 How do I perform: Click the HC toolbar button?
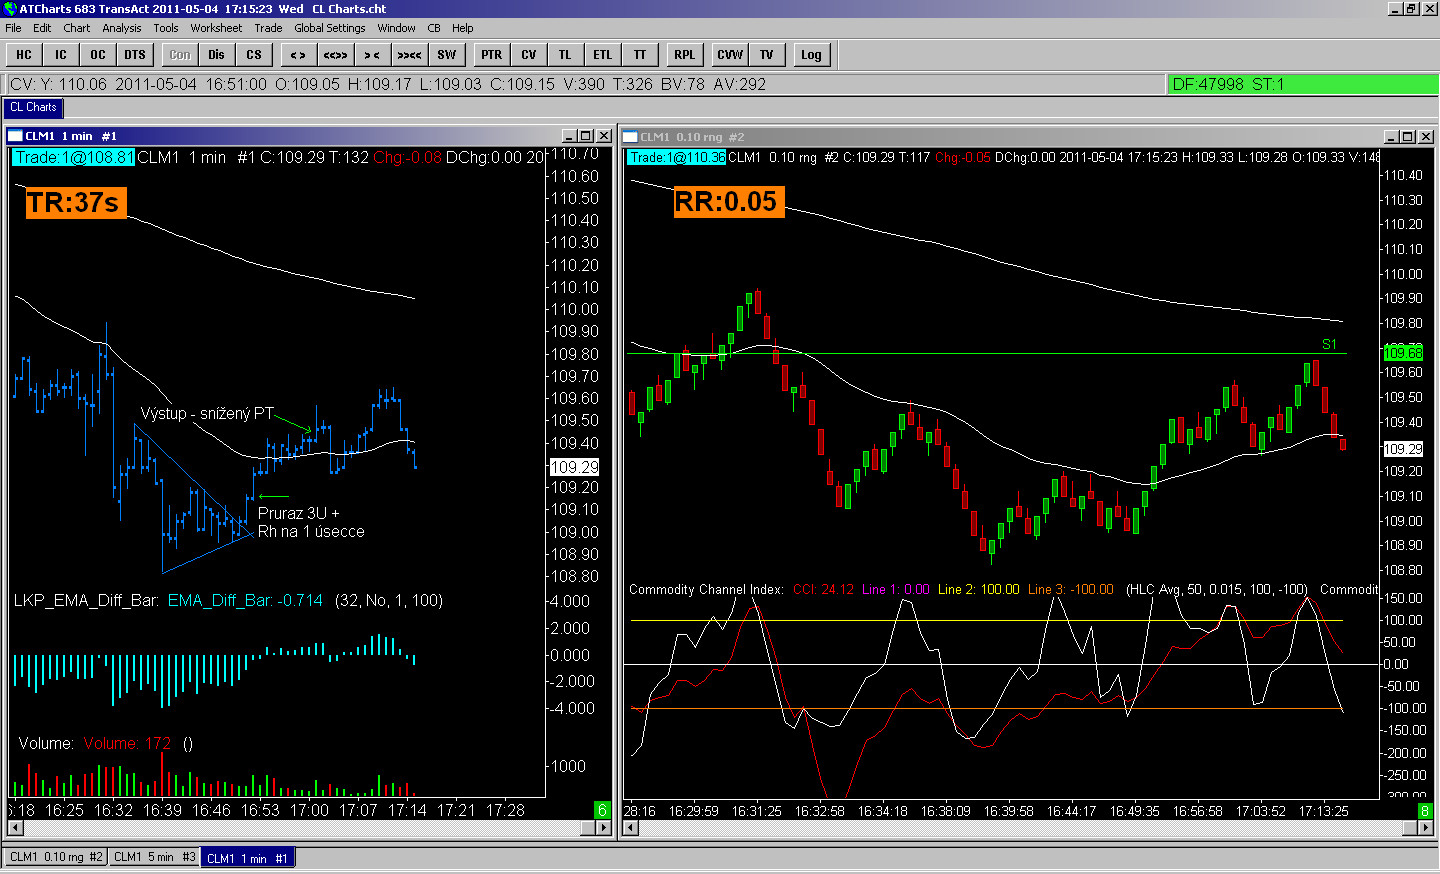coord(24,55)
